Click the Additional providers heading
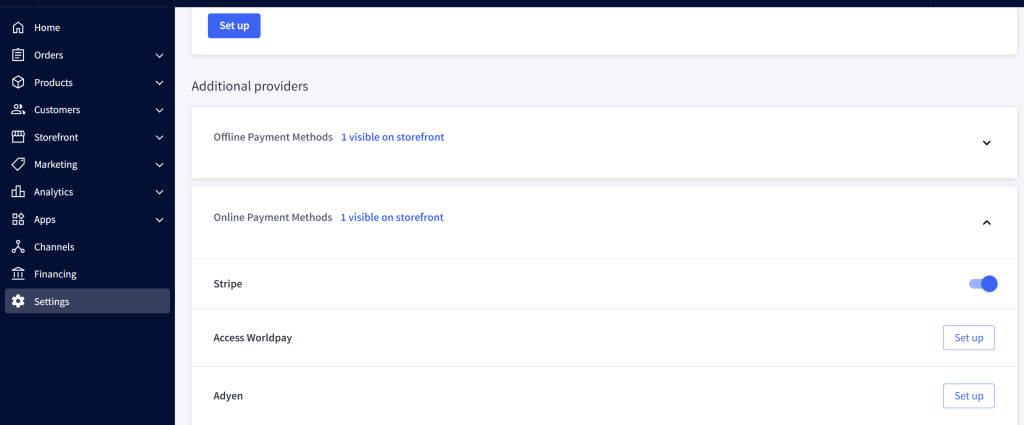The height and width of the screenshot is (425, 1024). pos(250,86)
